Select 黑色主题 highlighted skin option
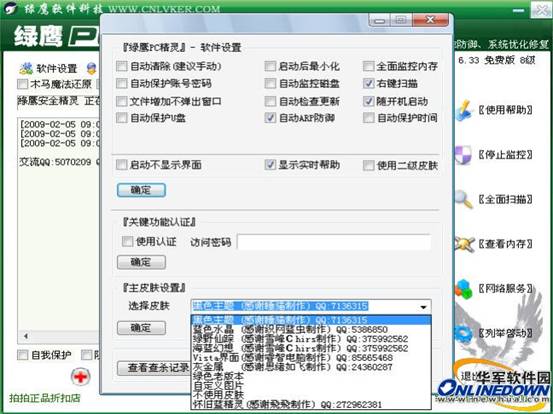This screenshot has width=553, height=414. [x=311, y=320]
